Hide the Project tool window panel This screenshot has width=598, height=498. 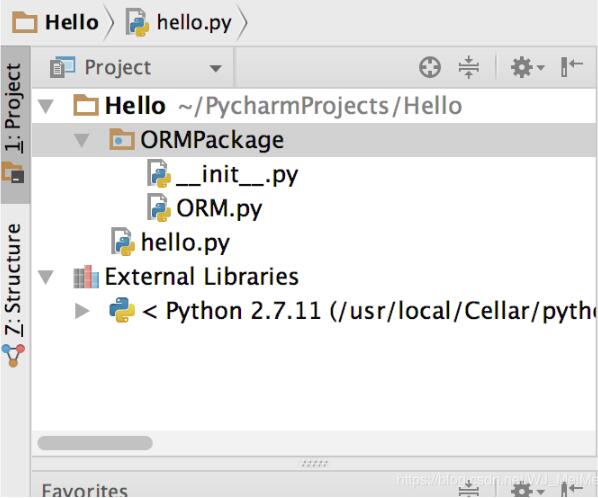pos(571,67)
